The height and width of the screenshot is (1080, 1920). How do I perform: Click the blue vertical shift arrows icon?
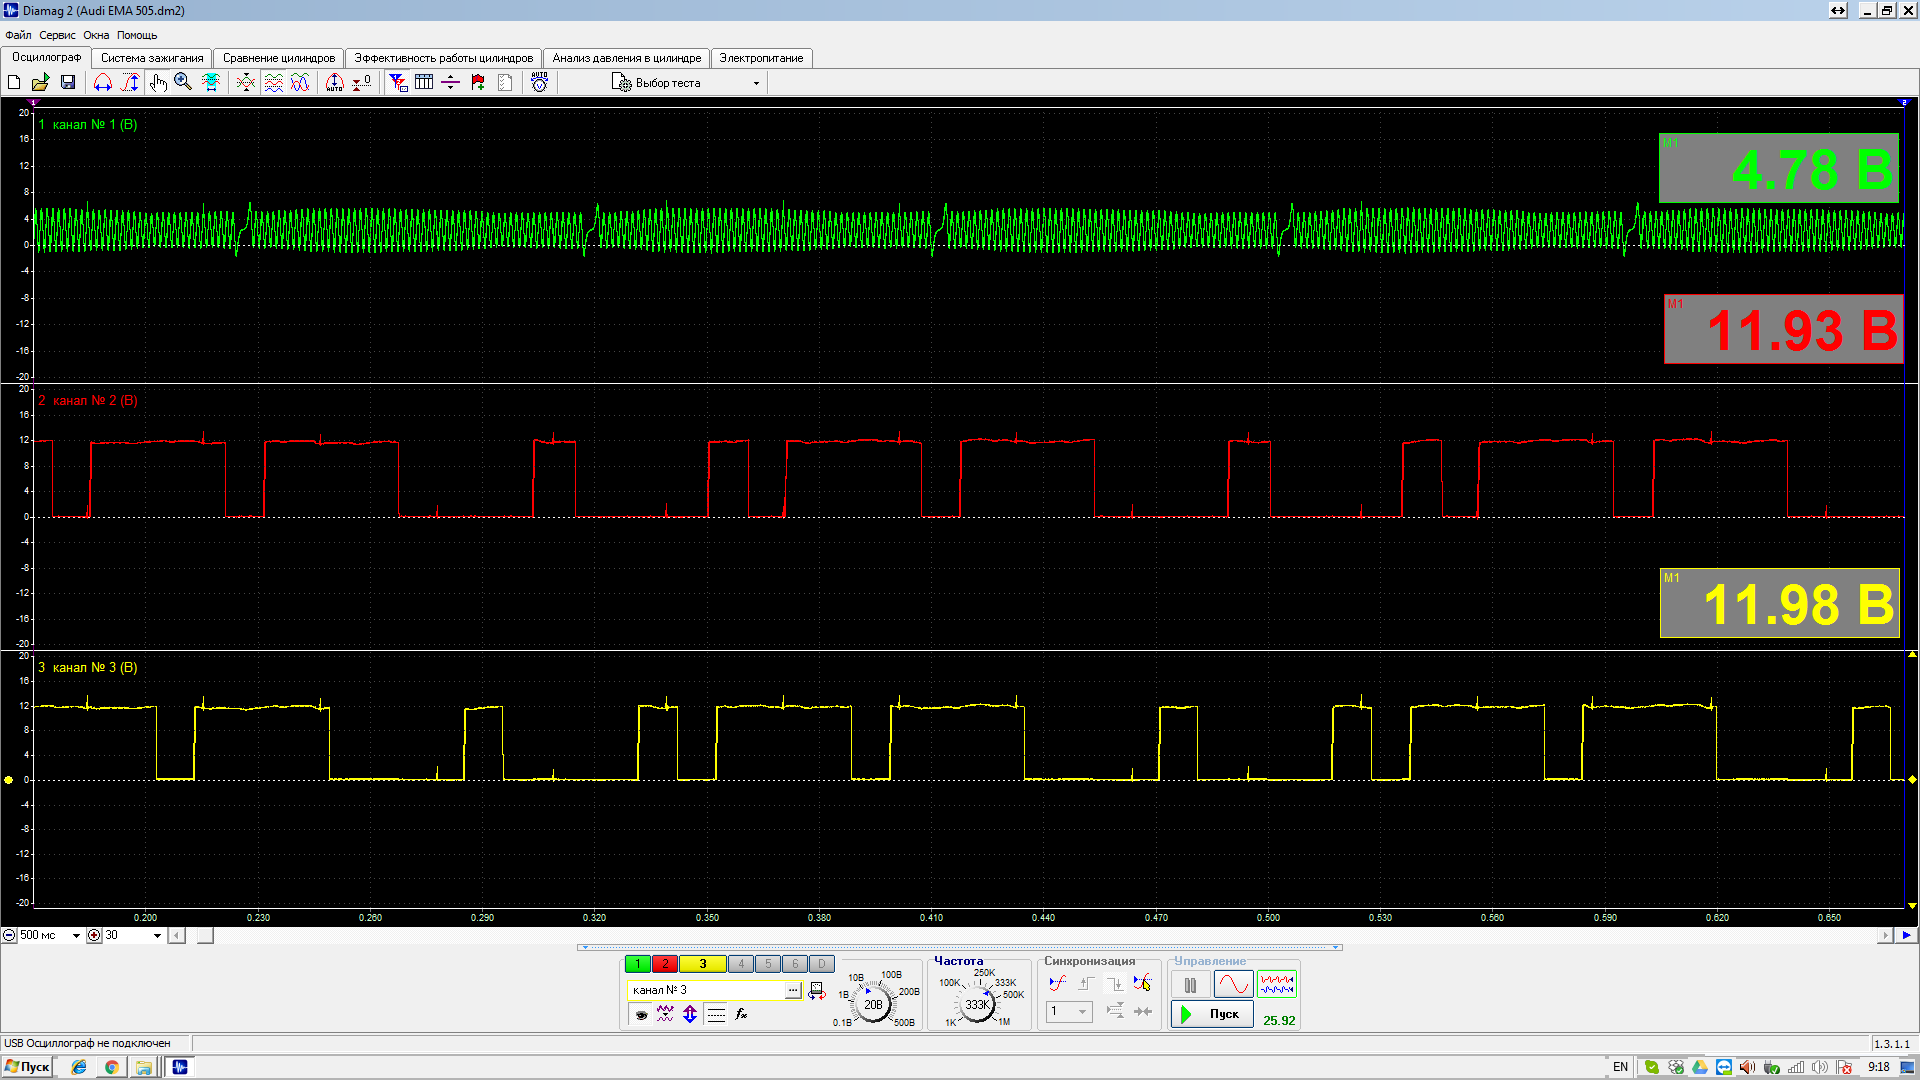coord(690,1014)
